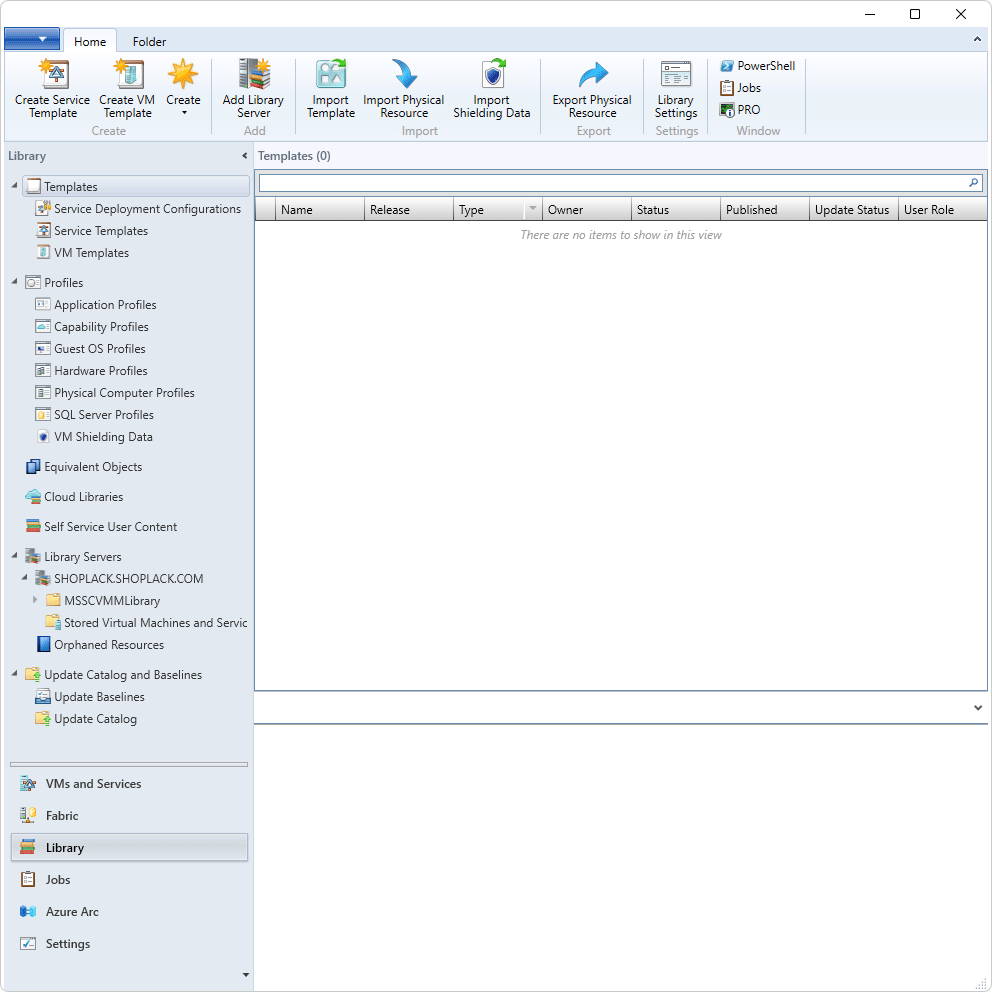Open the Library workspace button

point(129,848)
